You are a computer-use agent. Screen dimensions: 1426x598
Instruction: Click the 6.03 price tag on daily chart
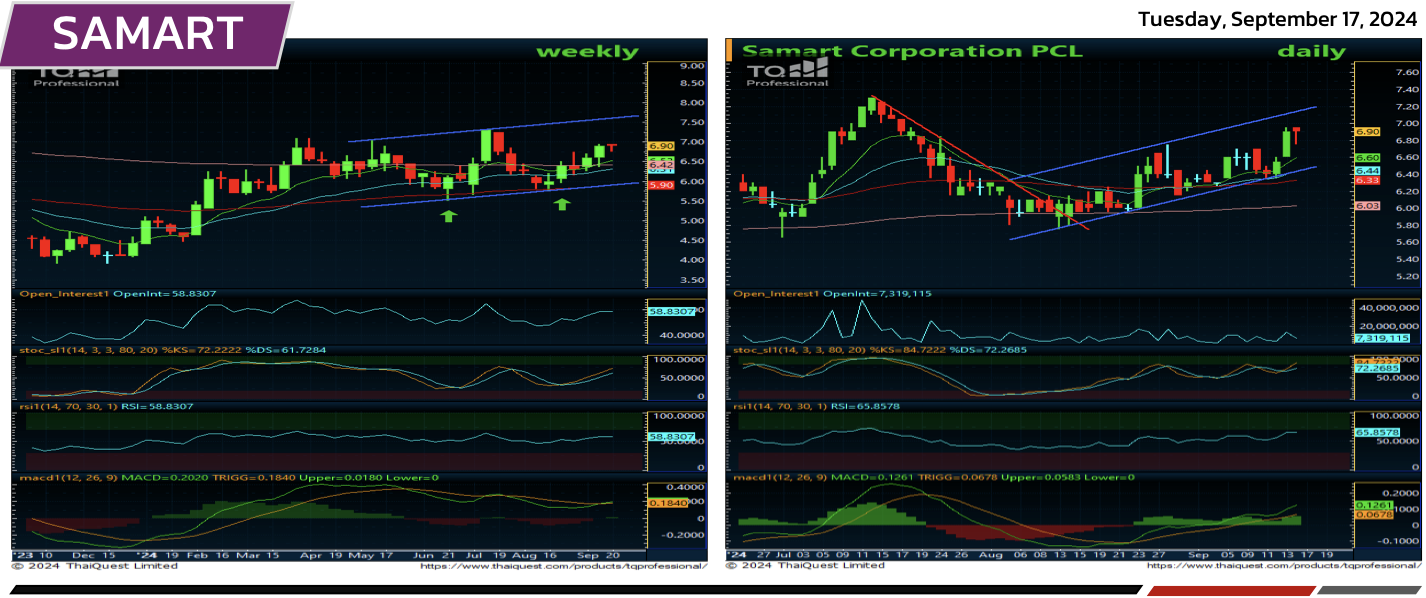click(1367, 206)
